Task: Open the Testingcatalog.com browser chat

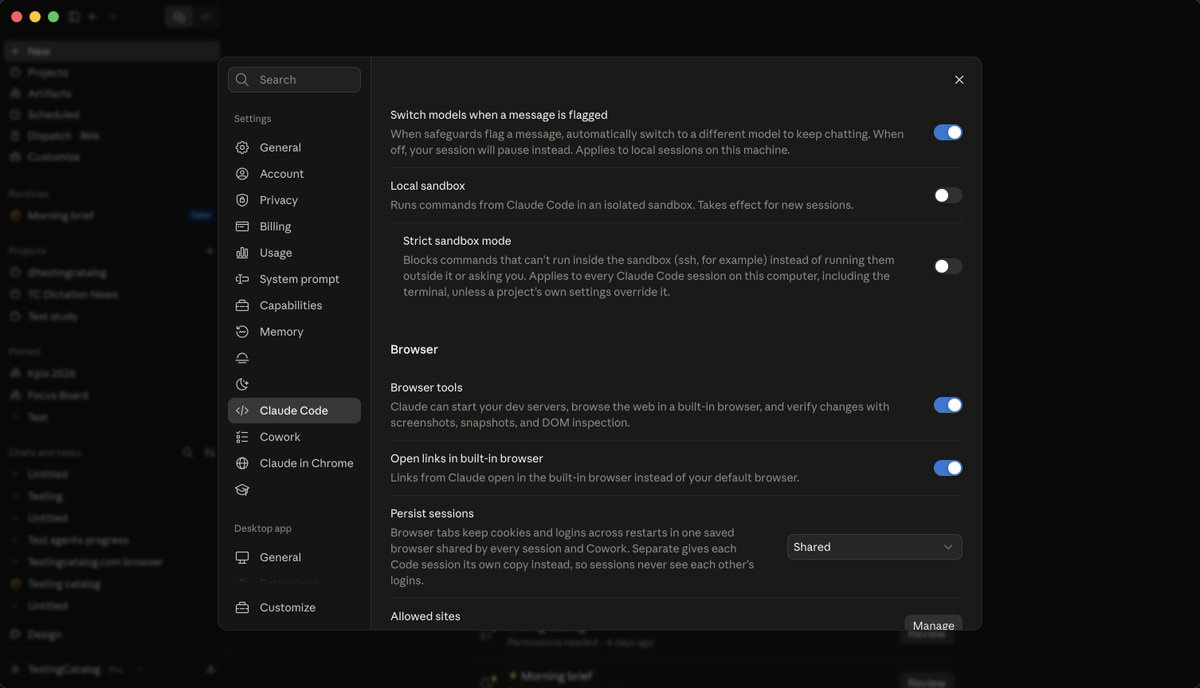Action: pyautogui.click(x=112, y=562)
